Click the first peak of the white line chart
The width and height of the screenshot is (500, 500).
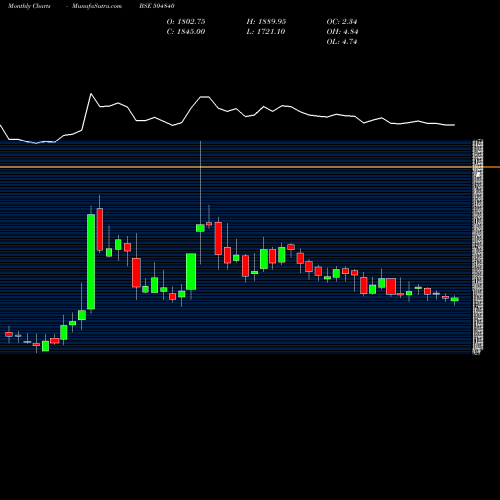(91, 94)
